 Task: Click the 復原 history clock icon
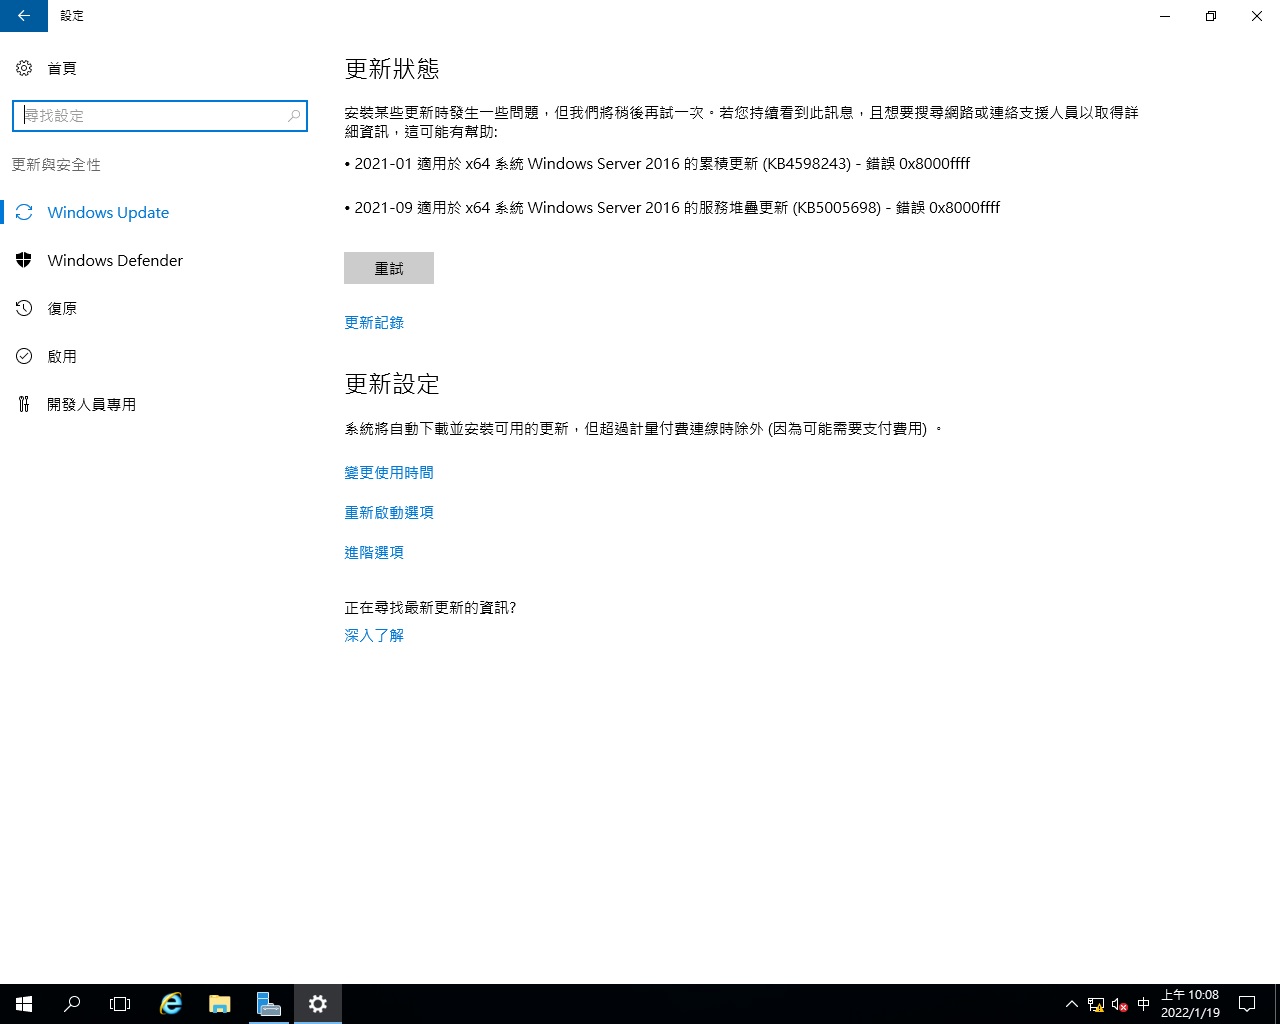point(24,308)
